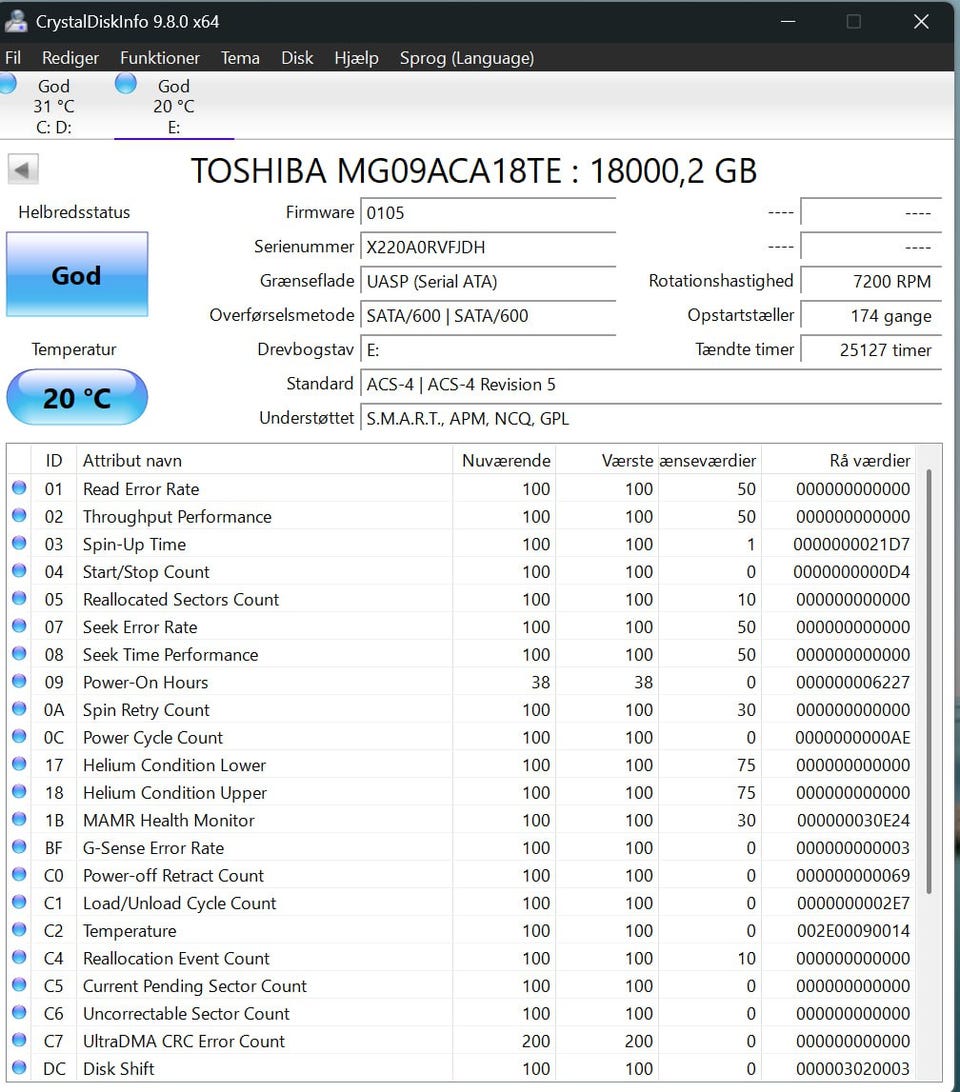This screenshot has width=960, height=1092.
Task: Open the Sprog (Language) menu
Action: pos(466,58)
